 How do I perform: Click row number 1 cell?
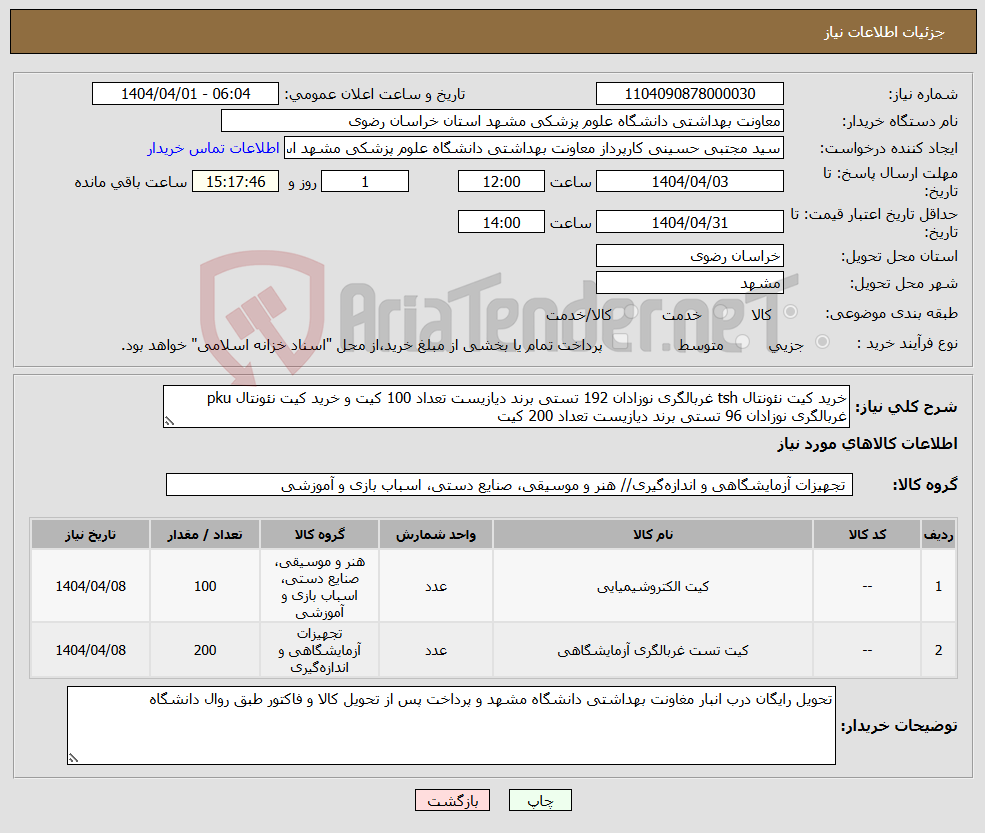pyautogui.click(x=938, y=586)
